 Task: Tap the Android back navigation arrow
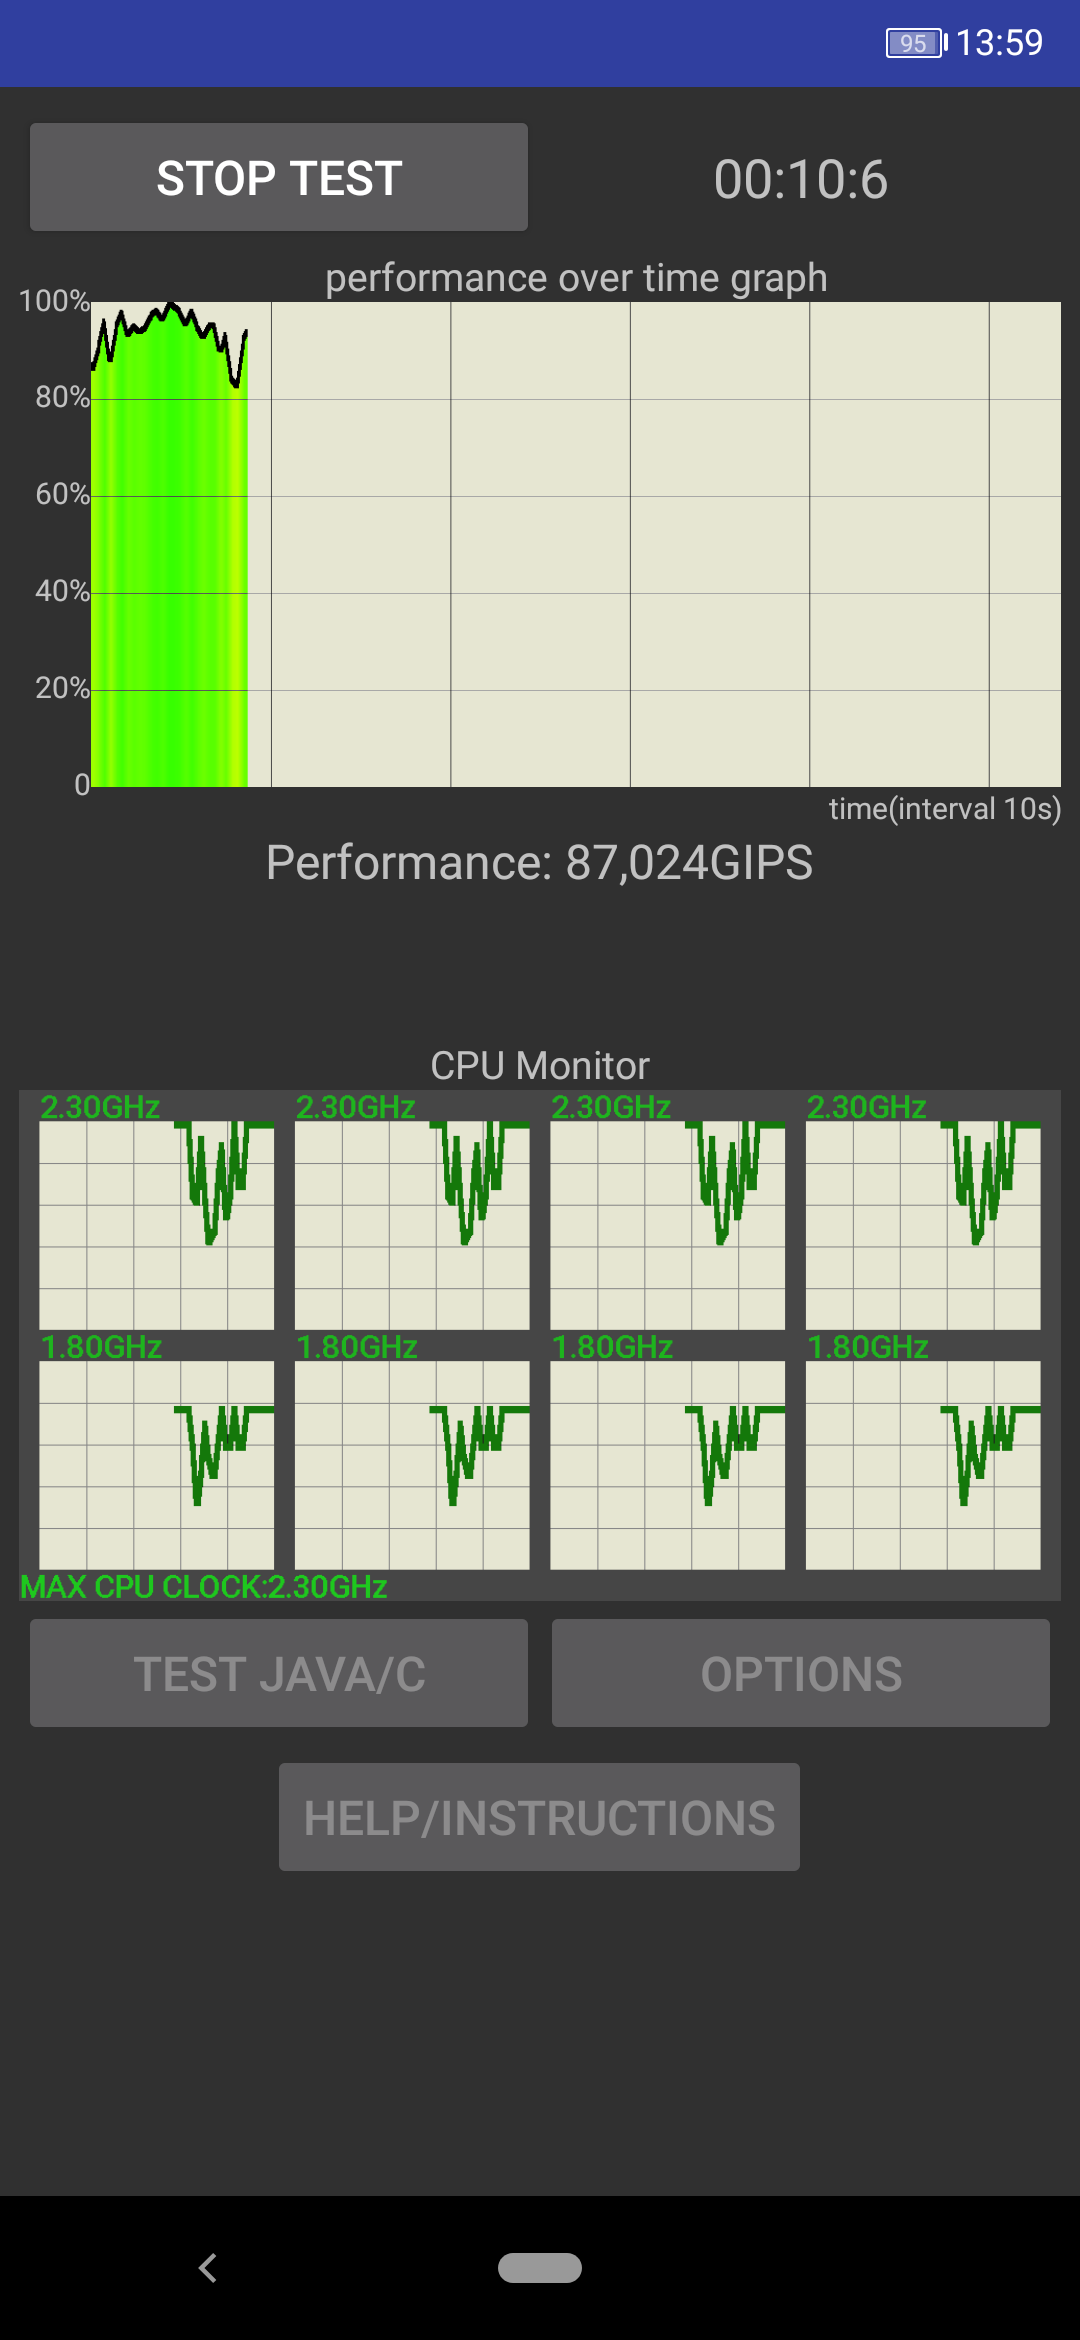pos(208,2268)
